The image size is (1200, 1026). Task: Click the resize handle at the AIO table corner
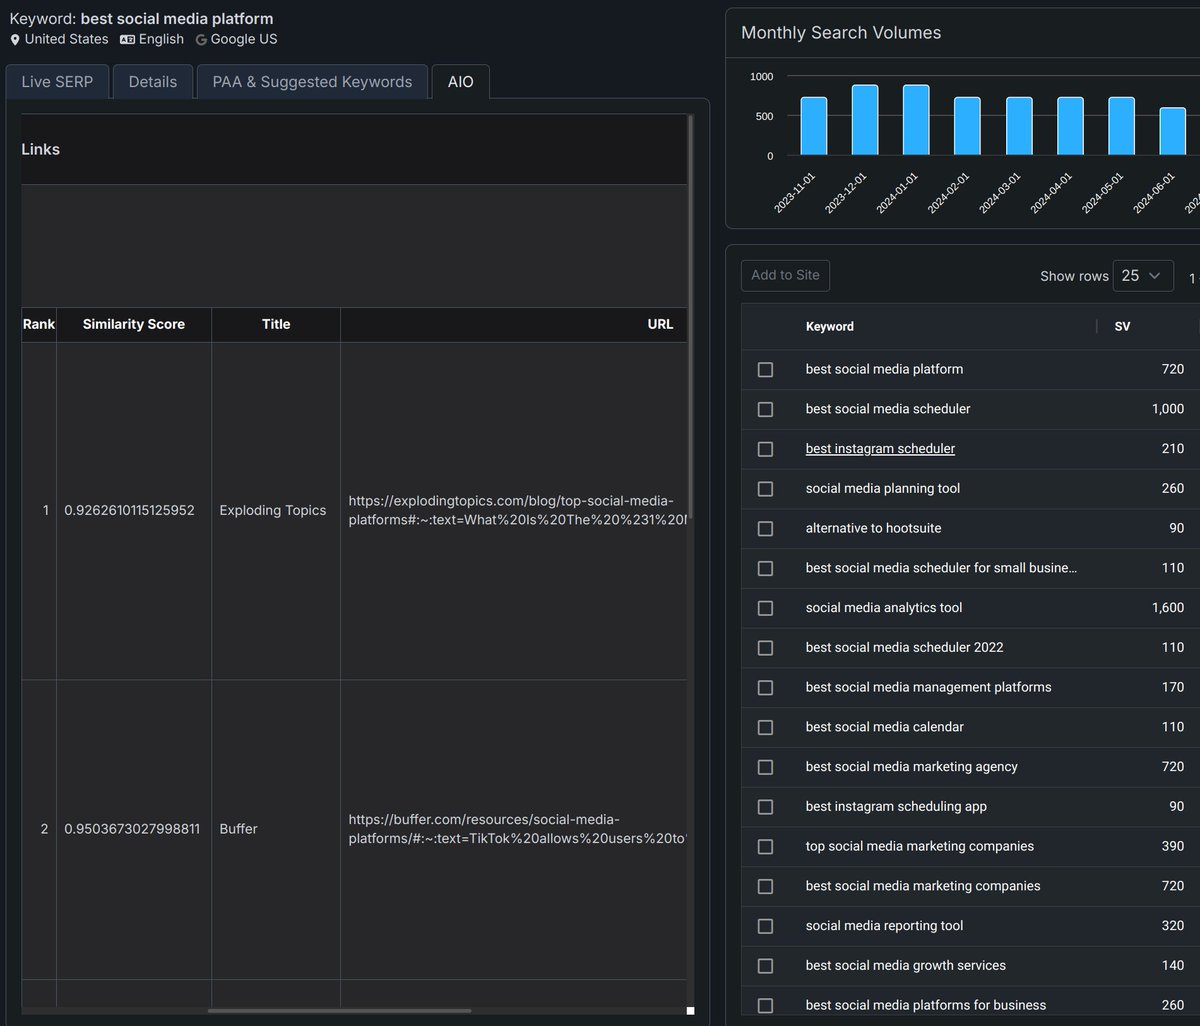(690, 1011)
